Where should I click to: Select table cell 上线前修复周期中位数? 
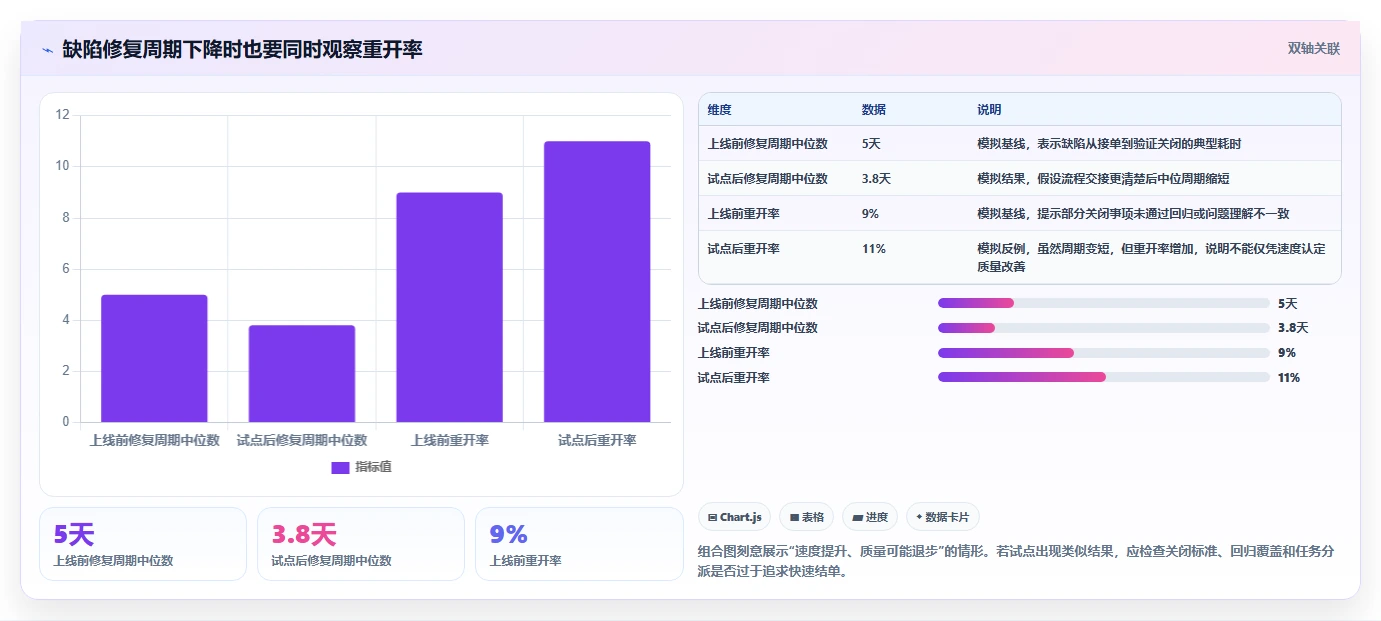coord(767,144)
